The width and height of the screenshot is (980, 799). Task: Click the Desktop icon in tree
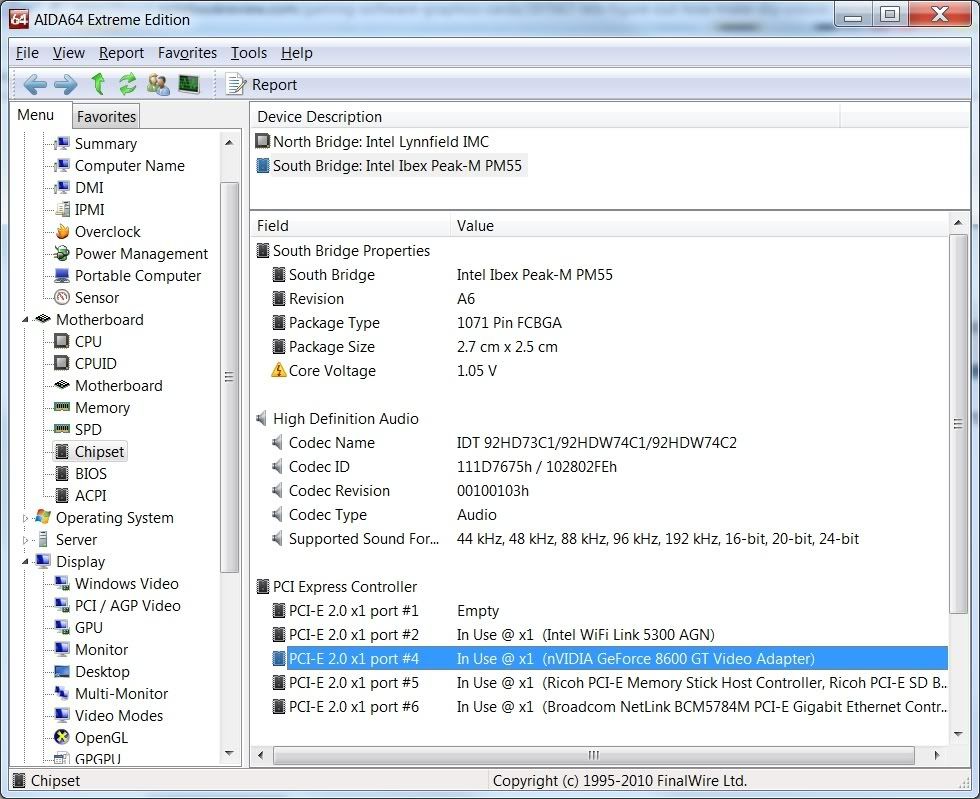62,671
